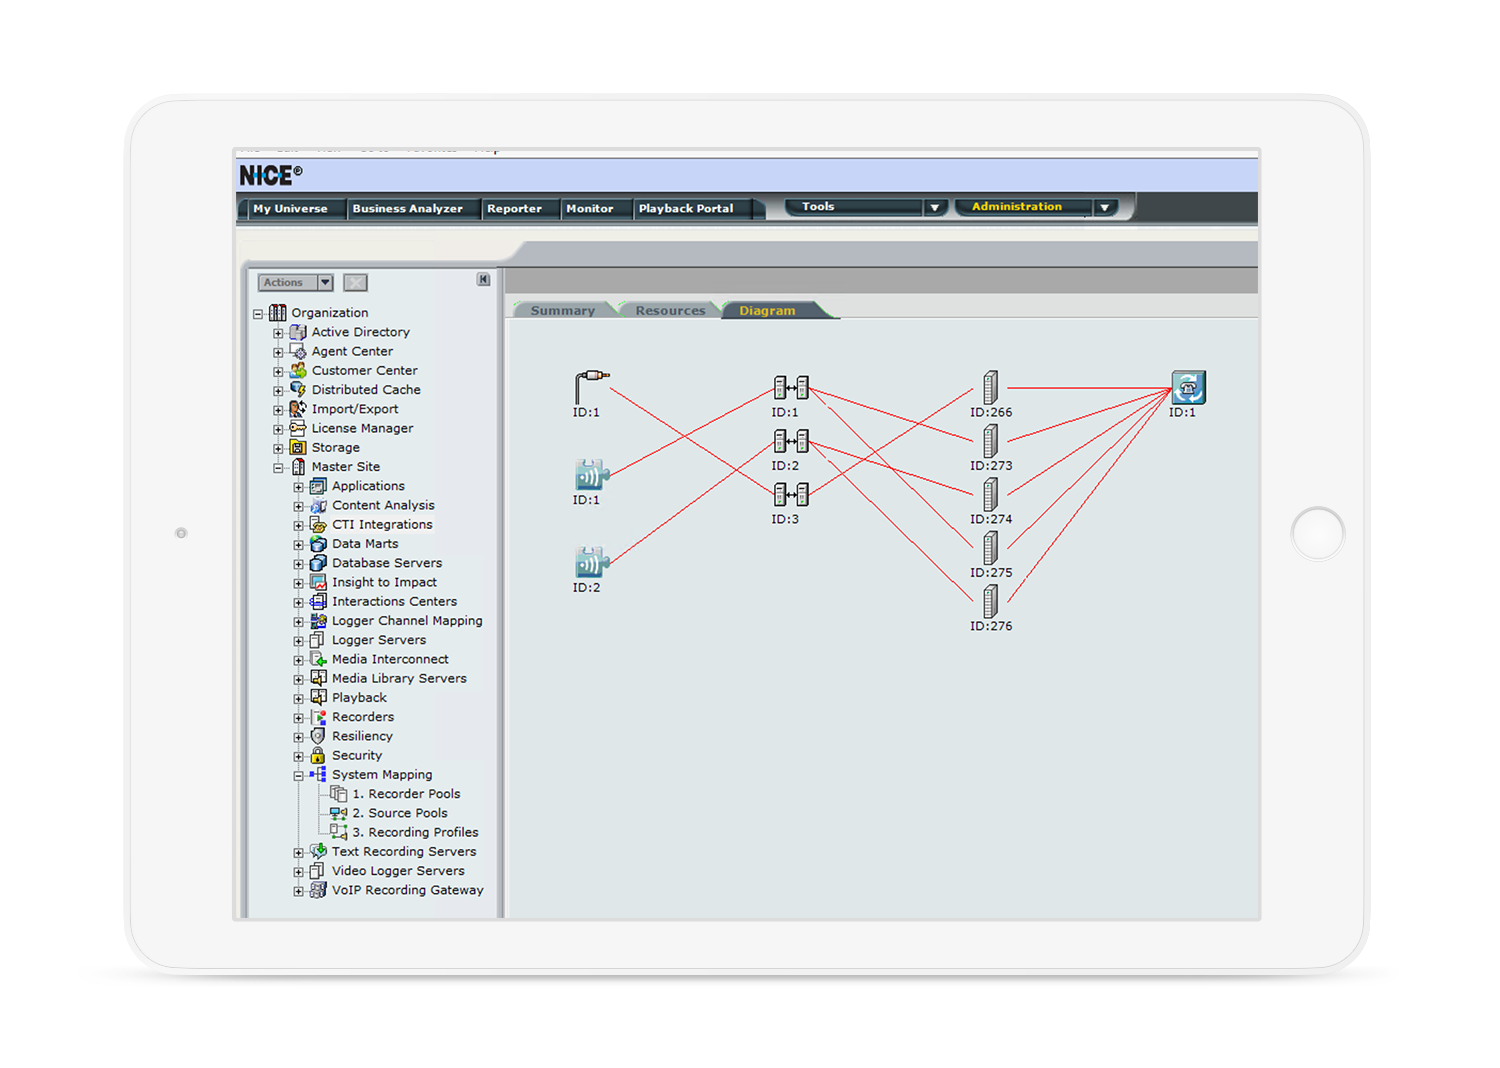This screenshot has height=1068, width=1500.
Task: Expand the Recorders node
Action: click(298, 718)
